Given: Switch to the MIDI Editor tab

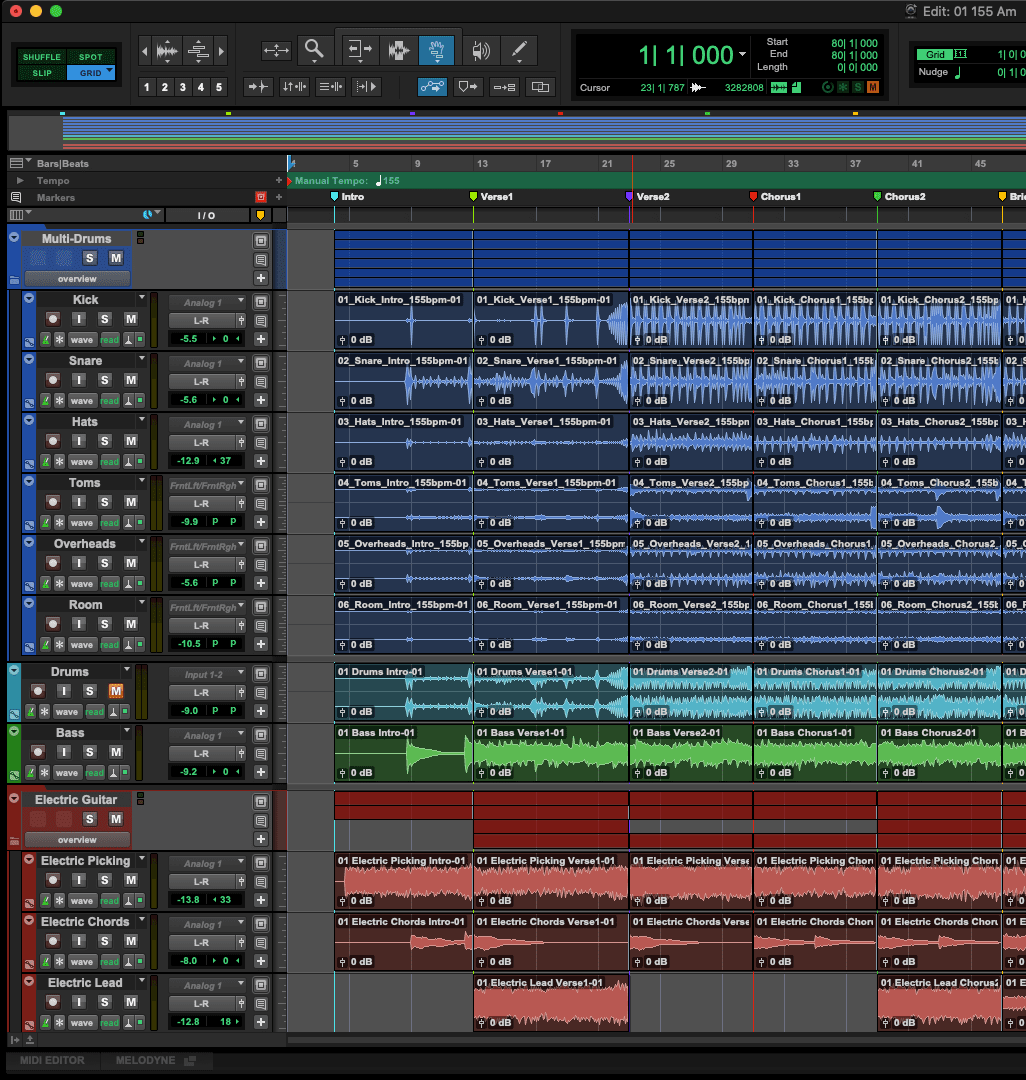Looking at the screenshot, I should tap(52, 1060).
